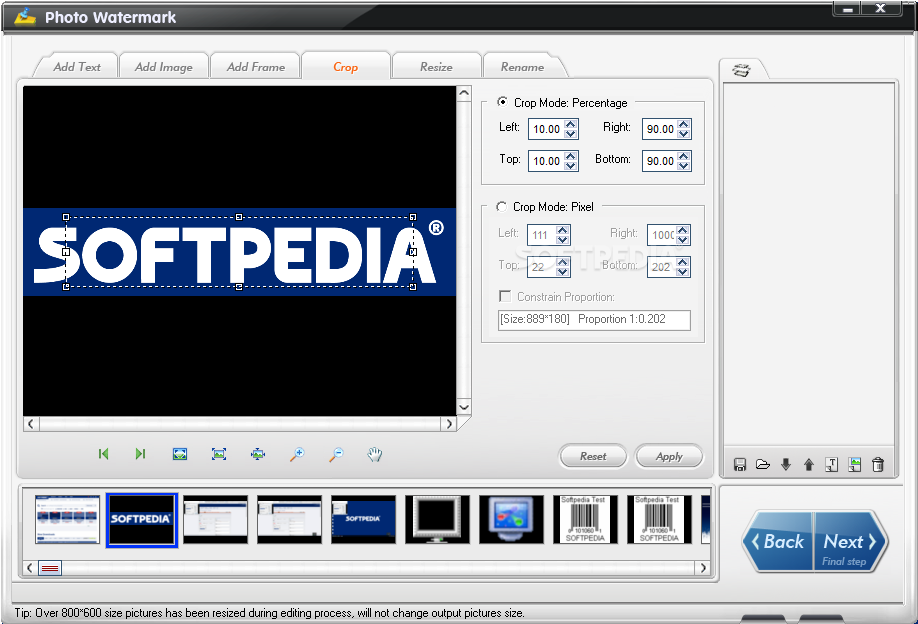This screenshot has width=918, height=624.
Task: Click the save floppy disk icon
Action: [740, 464]
